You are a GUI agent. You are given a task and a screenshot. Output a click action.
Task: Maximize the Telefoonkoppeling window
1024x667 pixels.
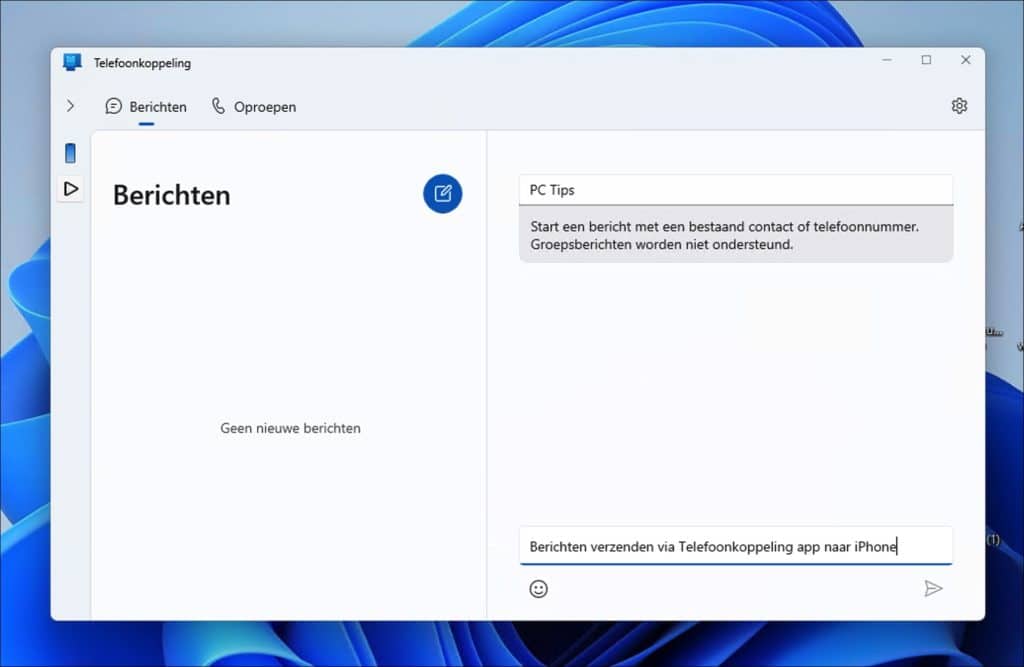click(926, 60)
